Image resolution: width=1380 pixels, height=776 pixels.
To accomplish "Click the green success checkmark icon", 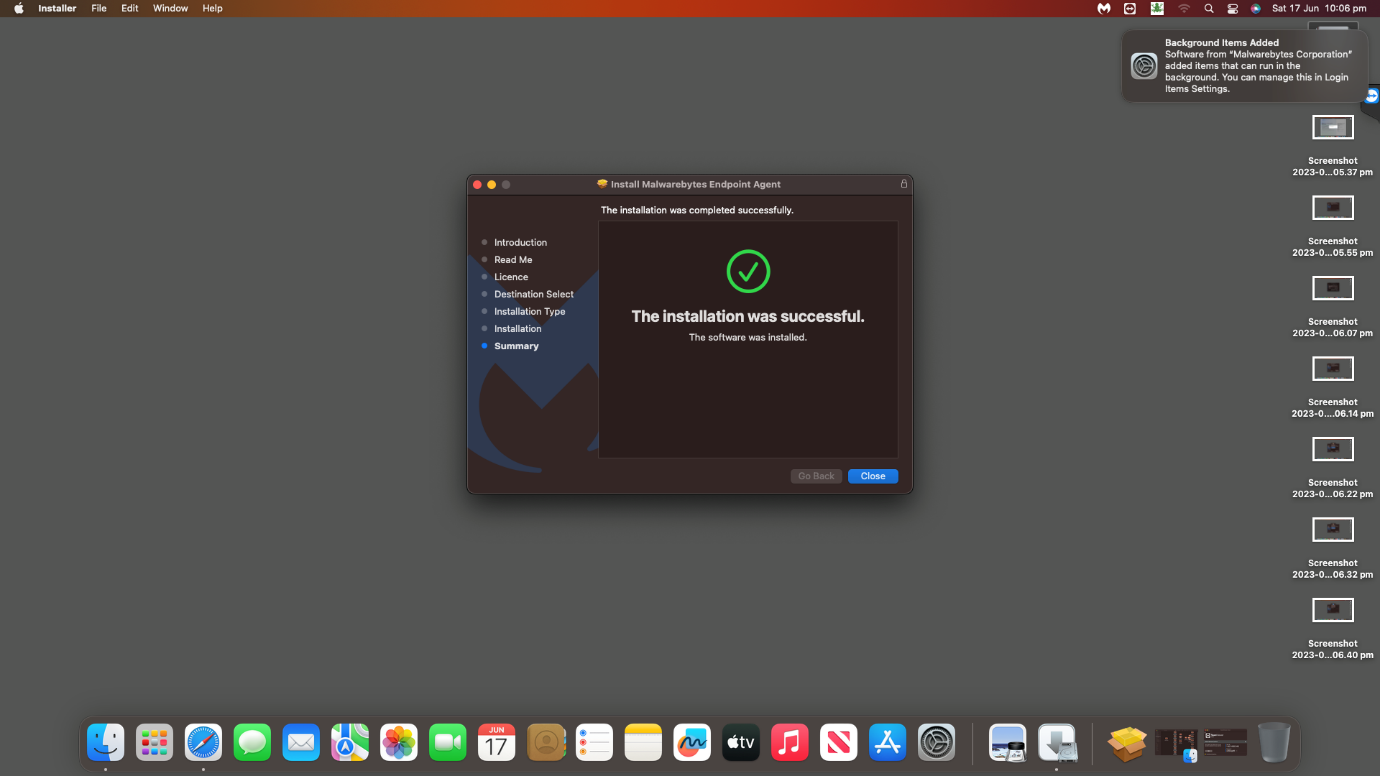I will click(748, 271).
